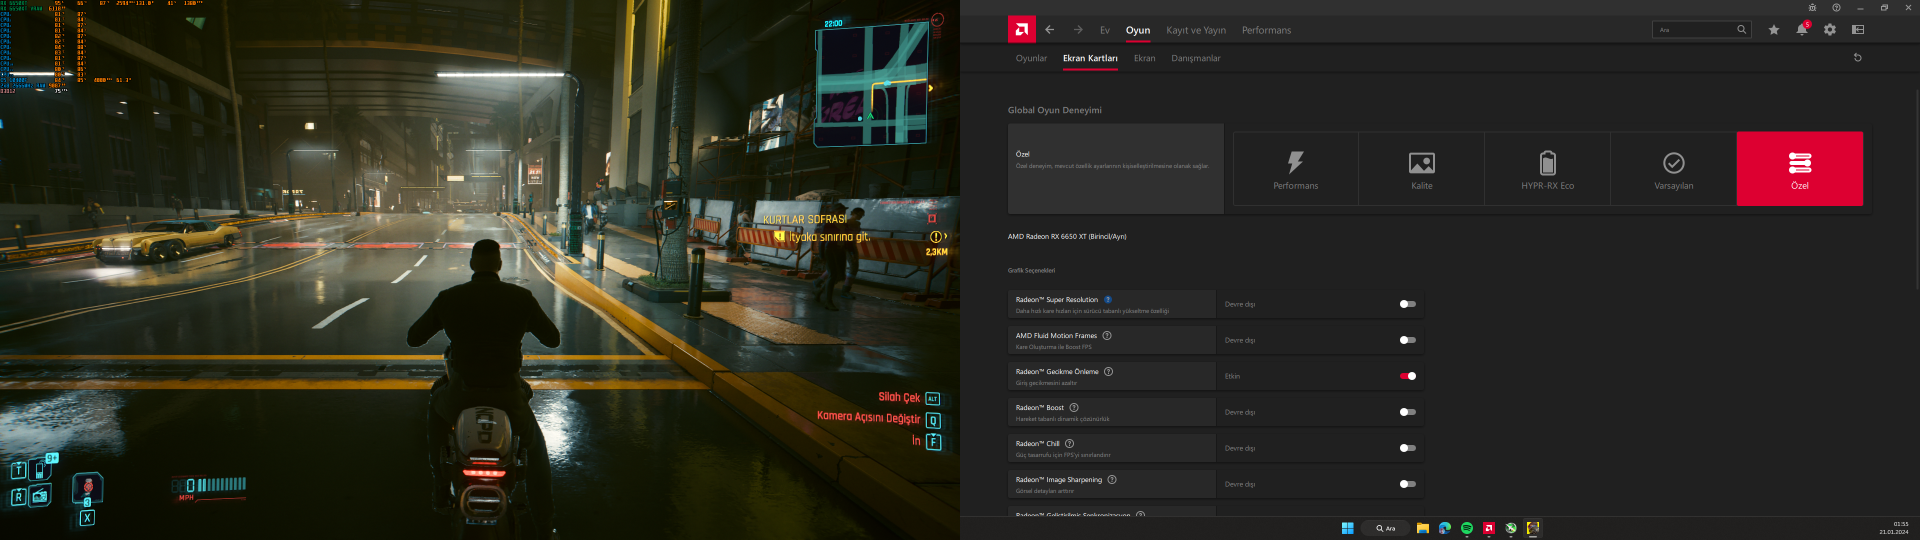This screenshot has width=1920, height=540.
Task: Open the Danışmanlar sub-tab
Action: click(1196, 58)
